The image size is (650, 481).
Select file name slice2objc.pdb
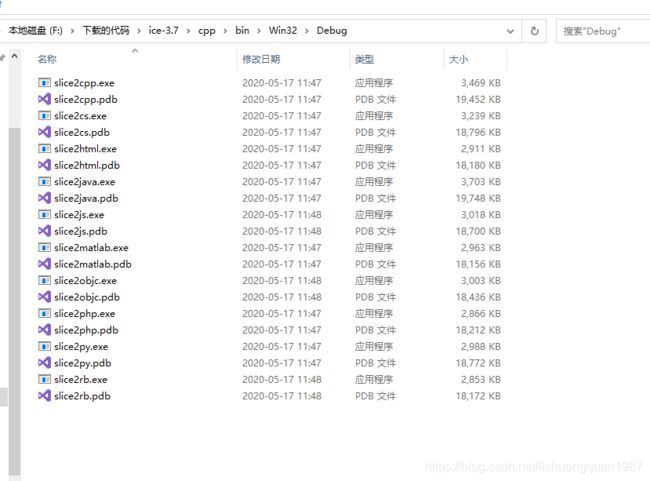point(87,297)
